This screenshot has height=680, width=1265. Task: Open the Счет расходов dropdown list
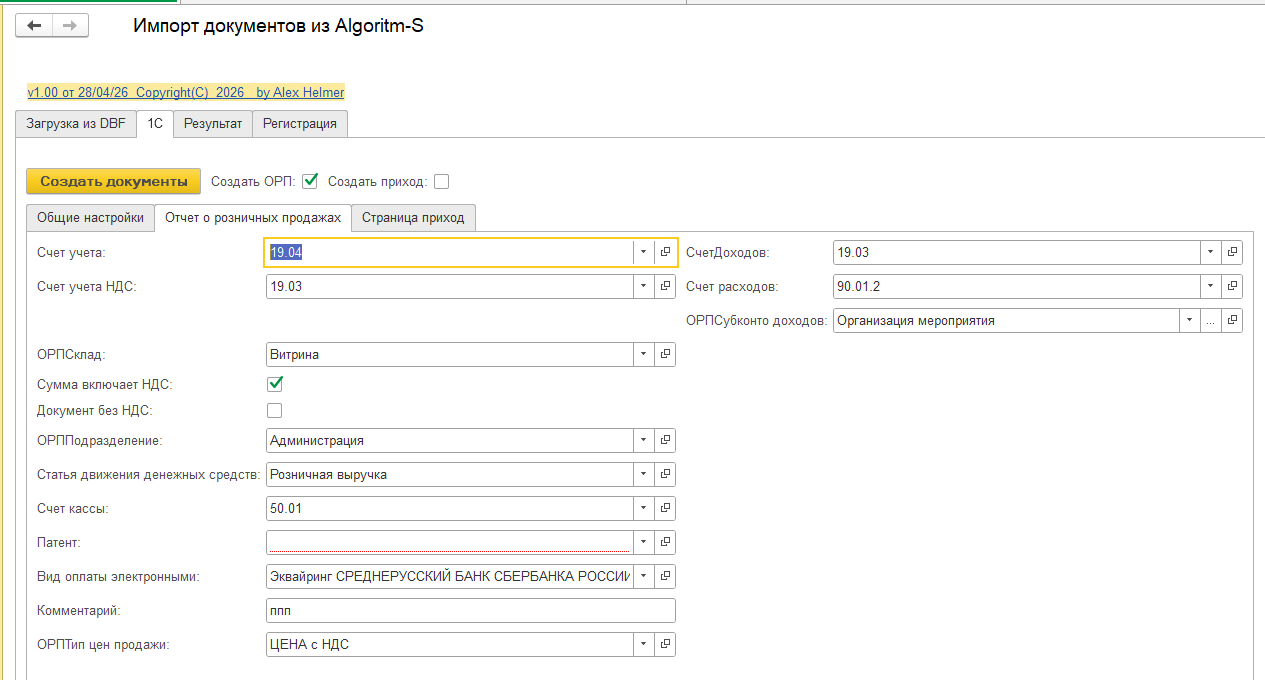(x=1210, y=287)
